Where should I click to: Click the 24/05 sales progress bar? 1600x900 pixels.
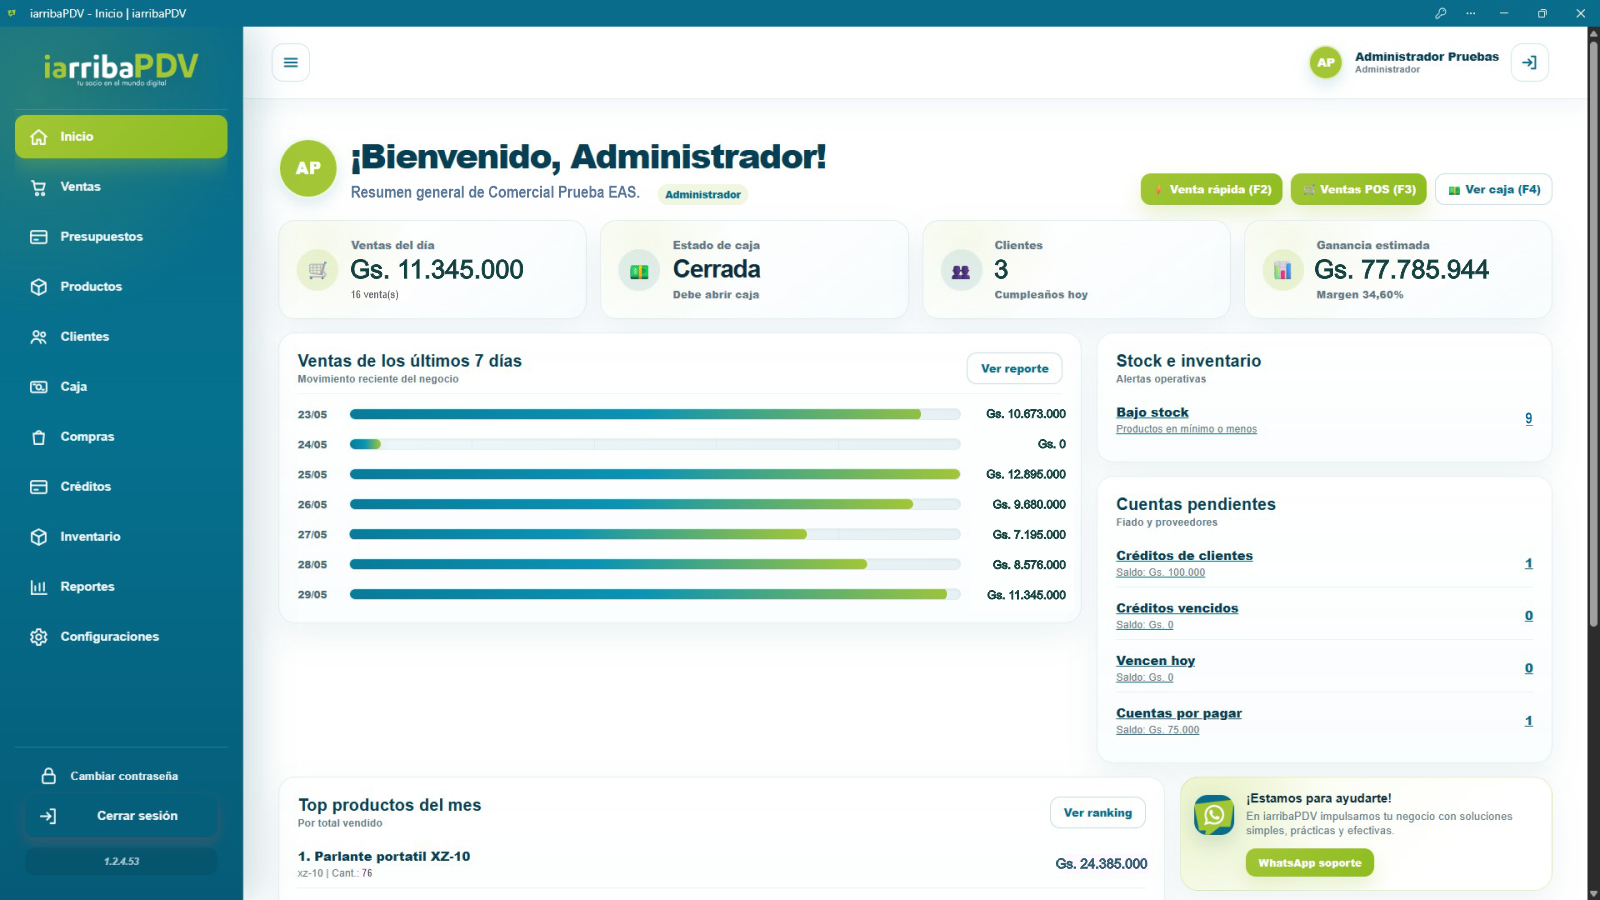coord(655,444)
